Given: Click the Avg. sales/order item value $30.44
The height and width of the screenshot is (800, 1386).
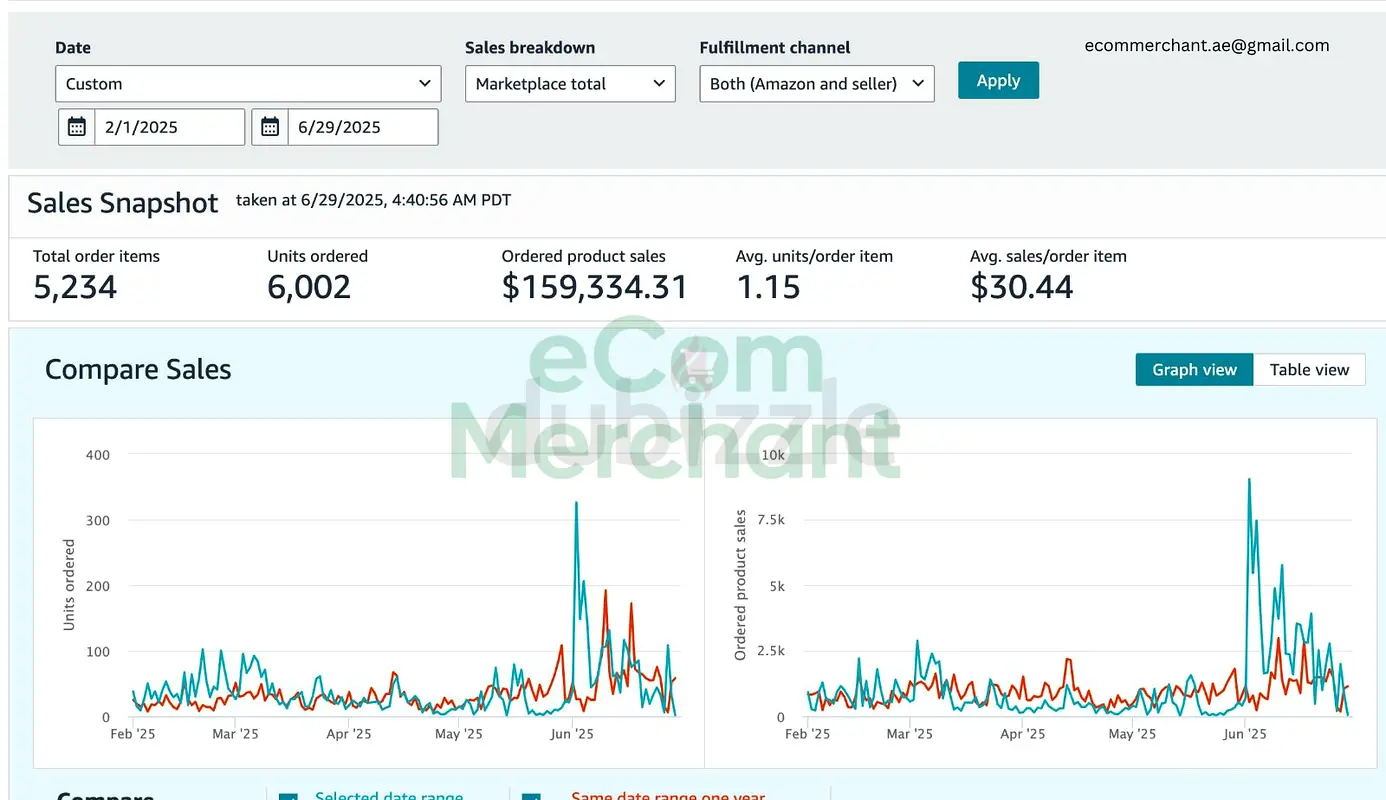Looking at the screenshot, I should point(1021,287).
